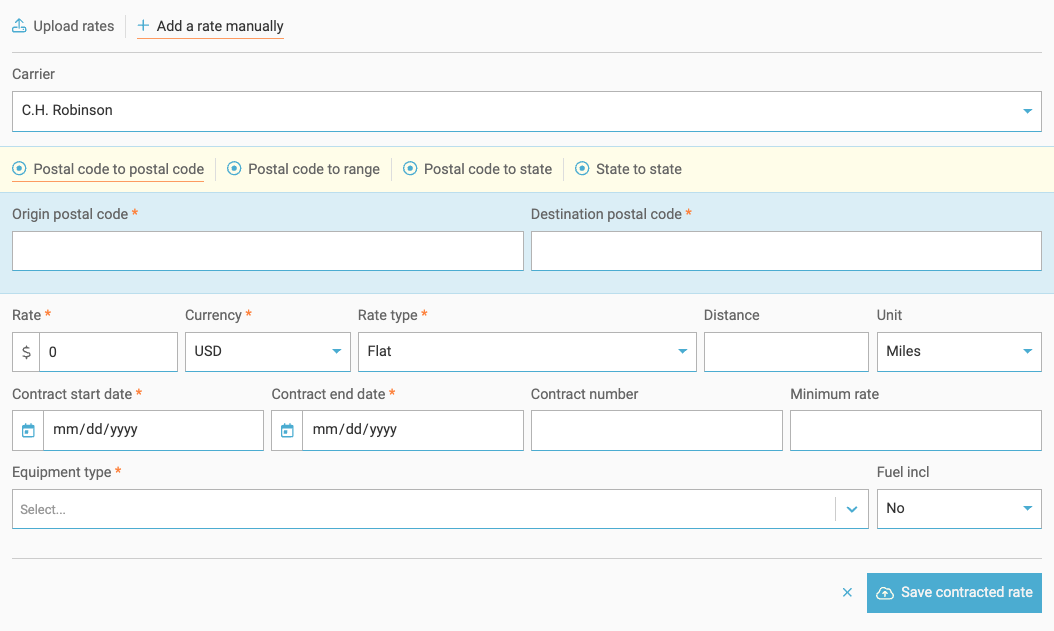Focus the Origin postal code field

267,251
